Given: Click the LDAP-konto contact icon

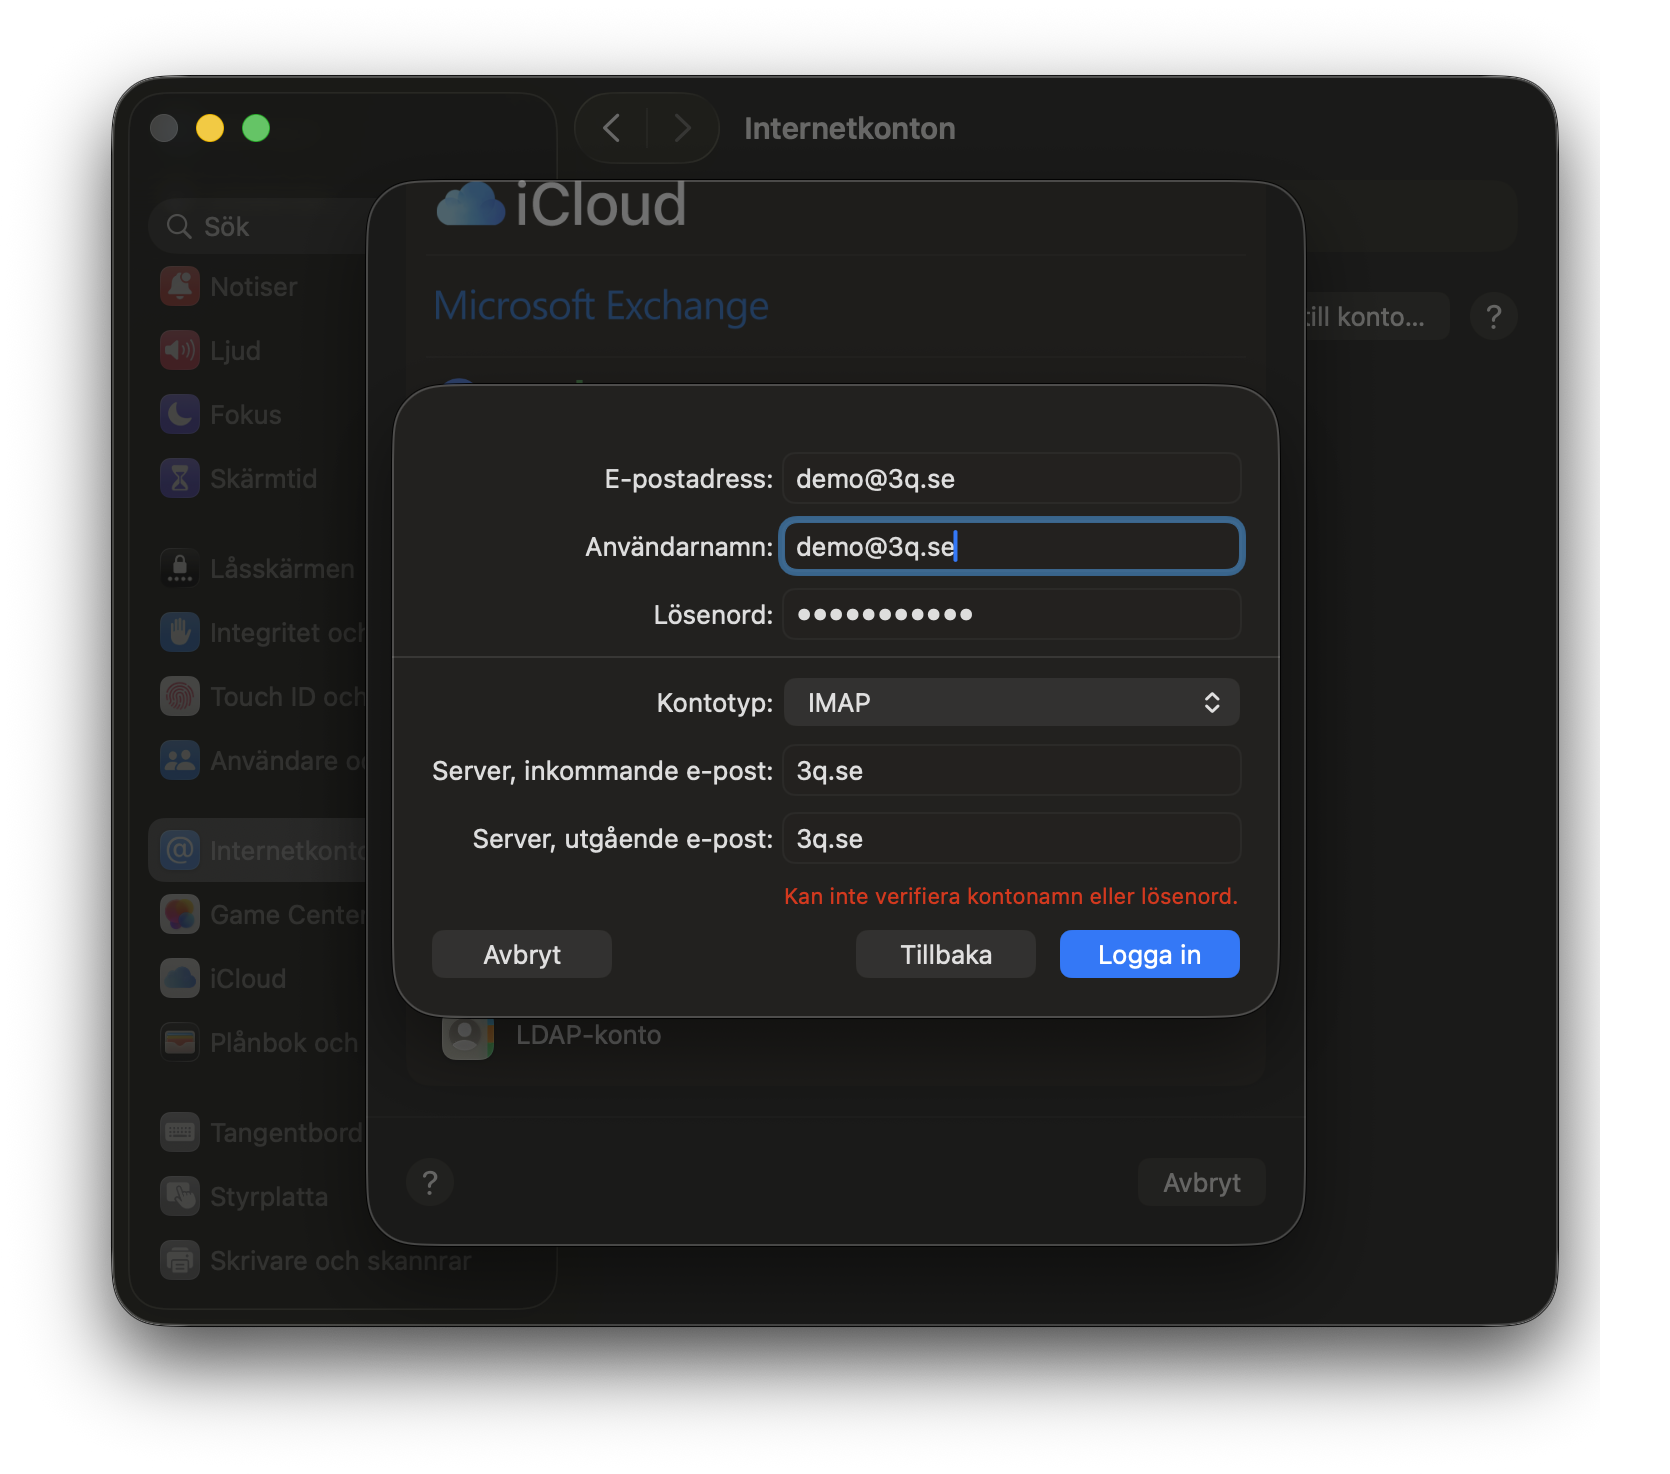Looking at the screenshot, I should 467,1036.
